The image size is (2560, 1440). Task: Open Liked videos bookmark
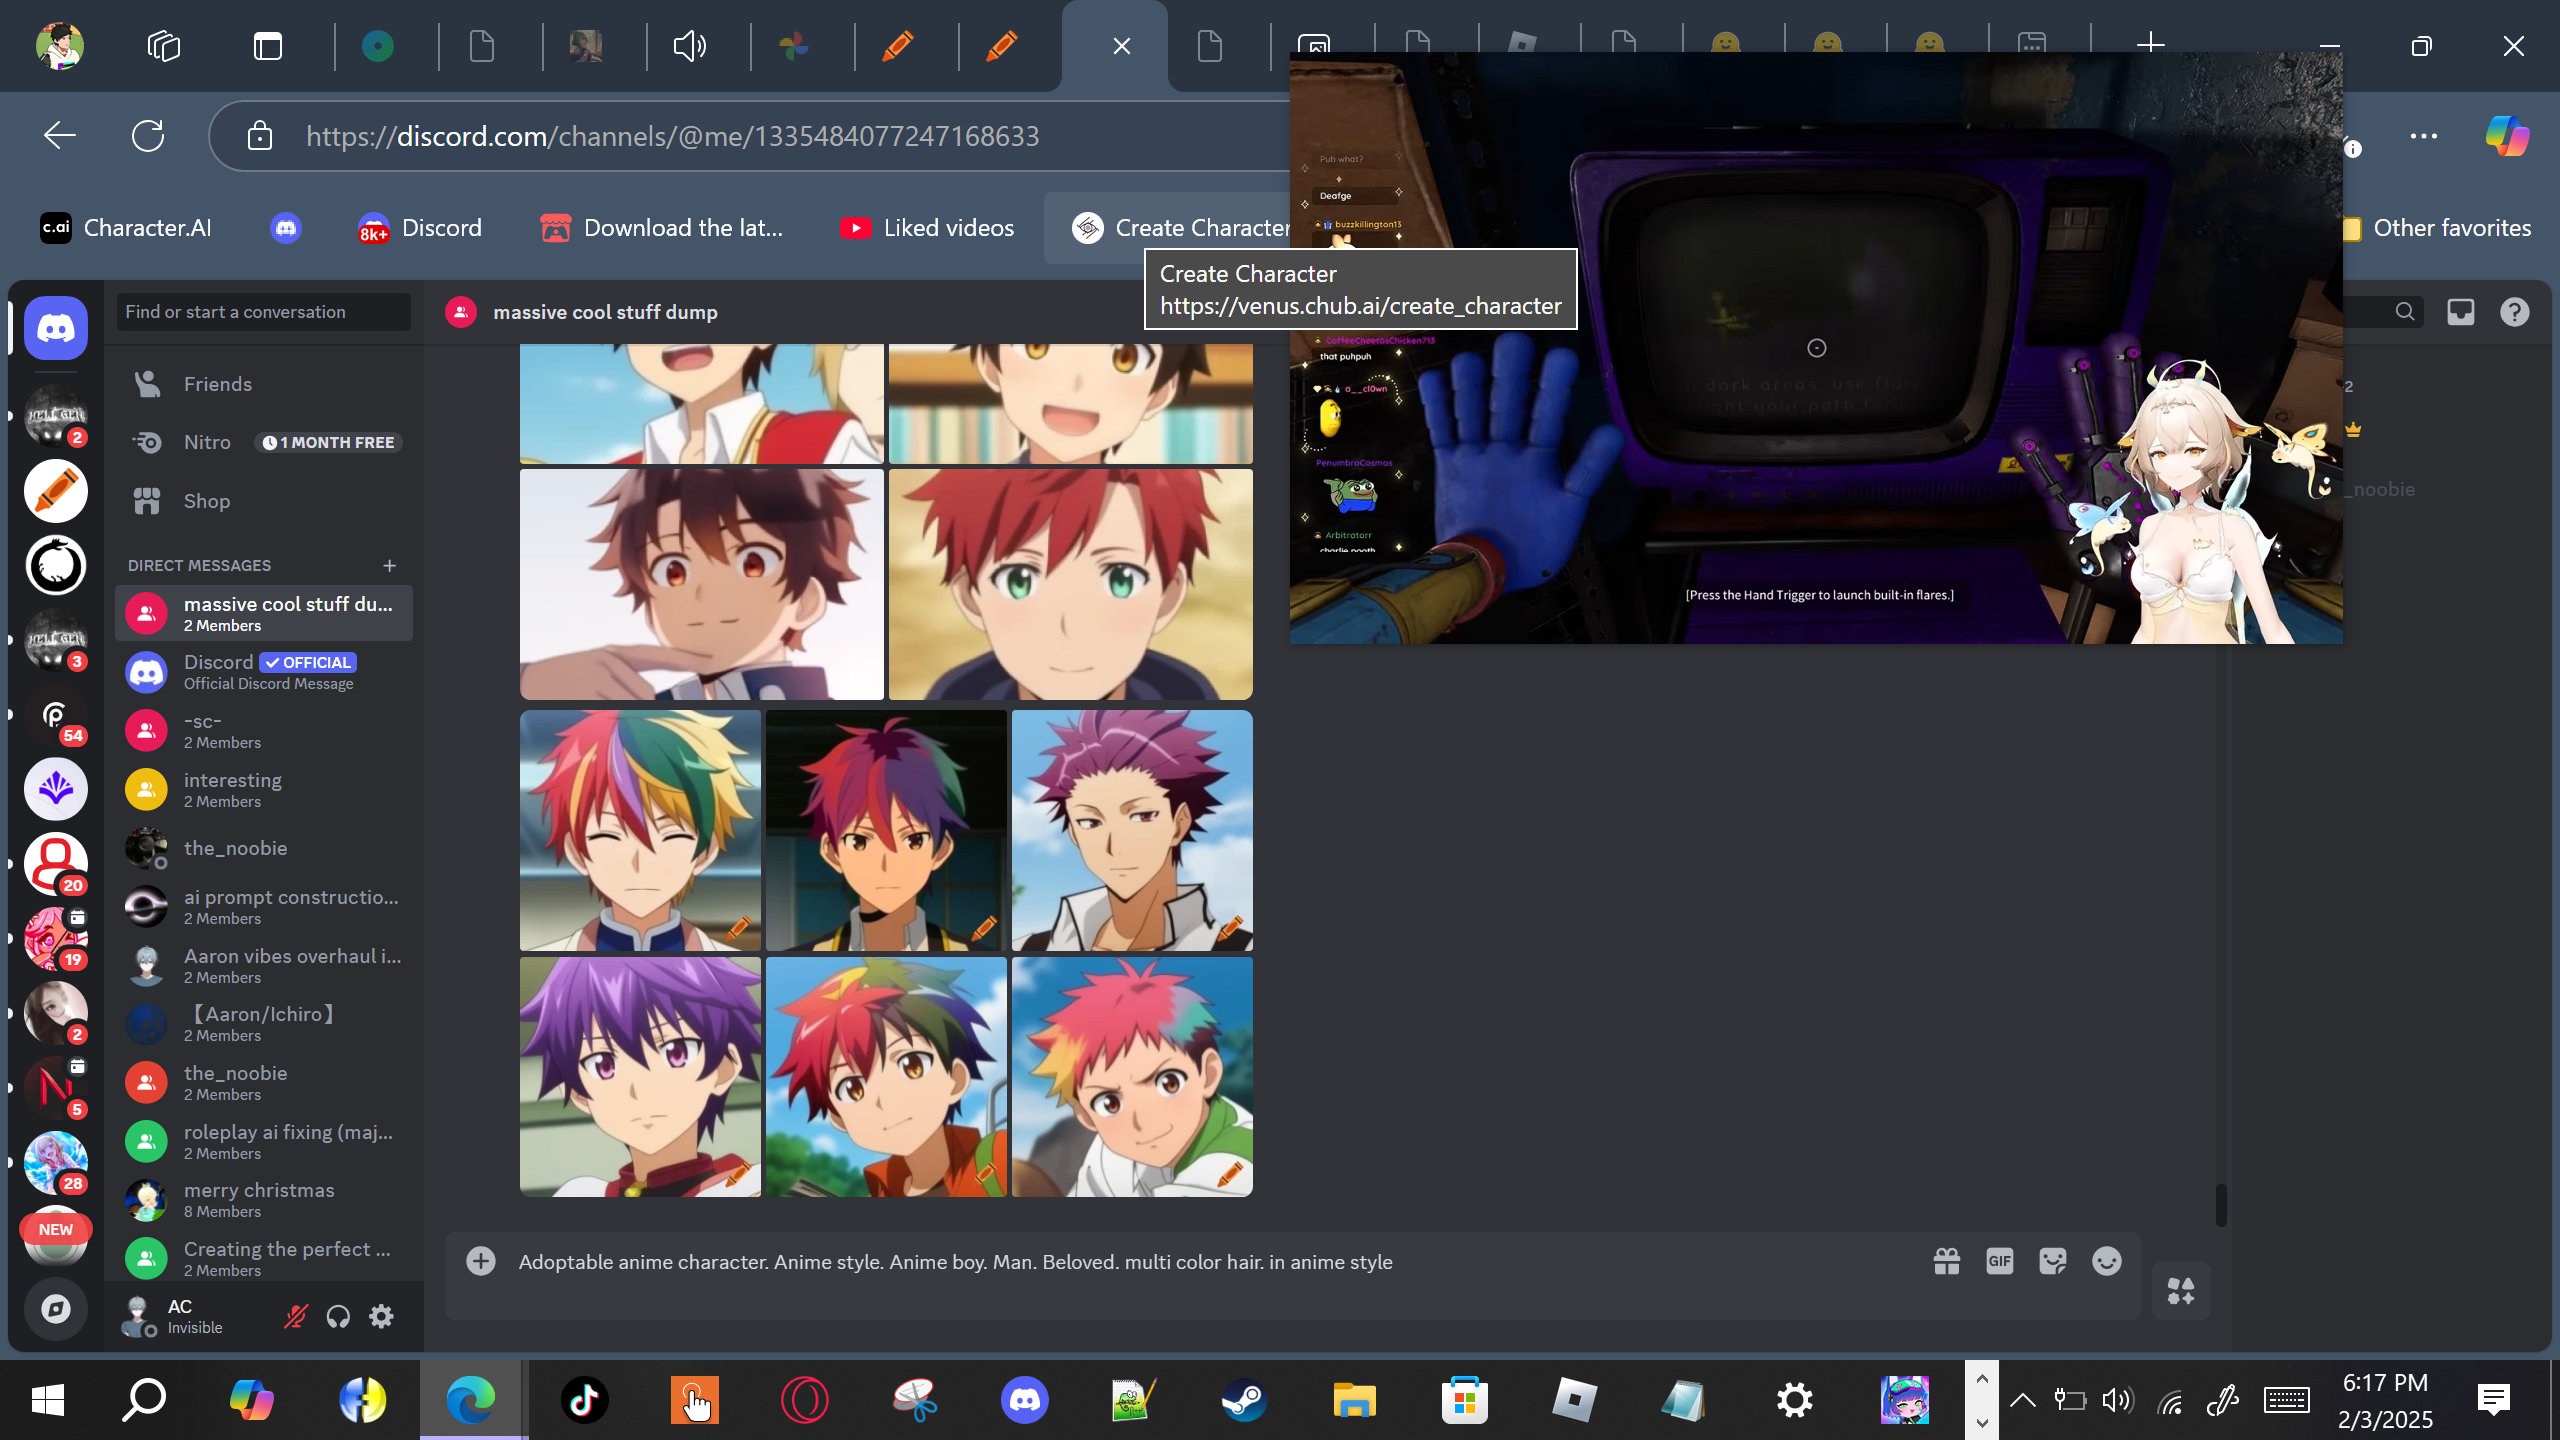click(927, 228)
